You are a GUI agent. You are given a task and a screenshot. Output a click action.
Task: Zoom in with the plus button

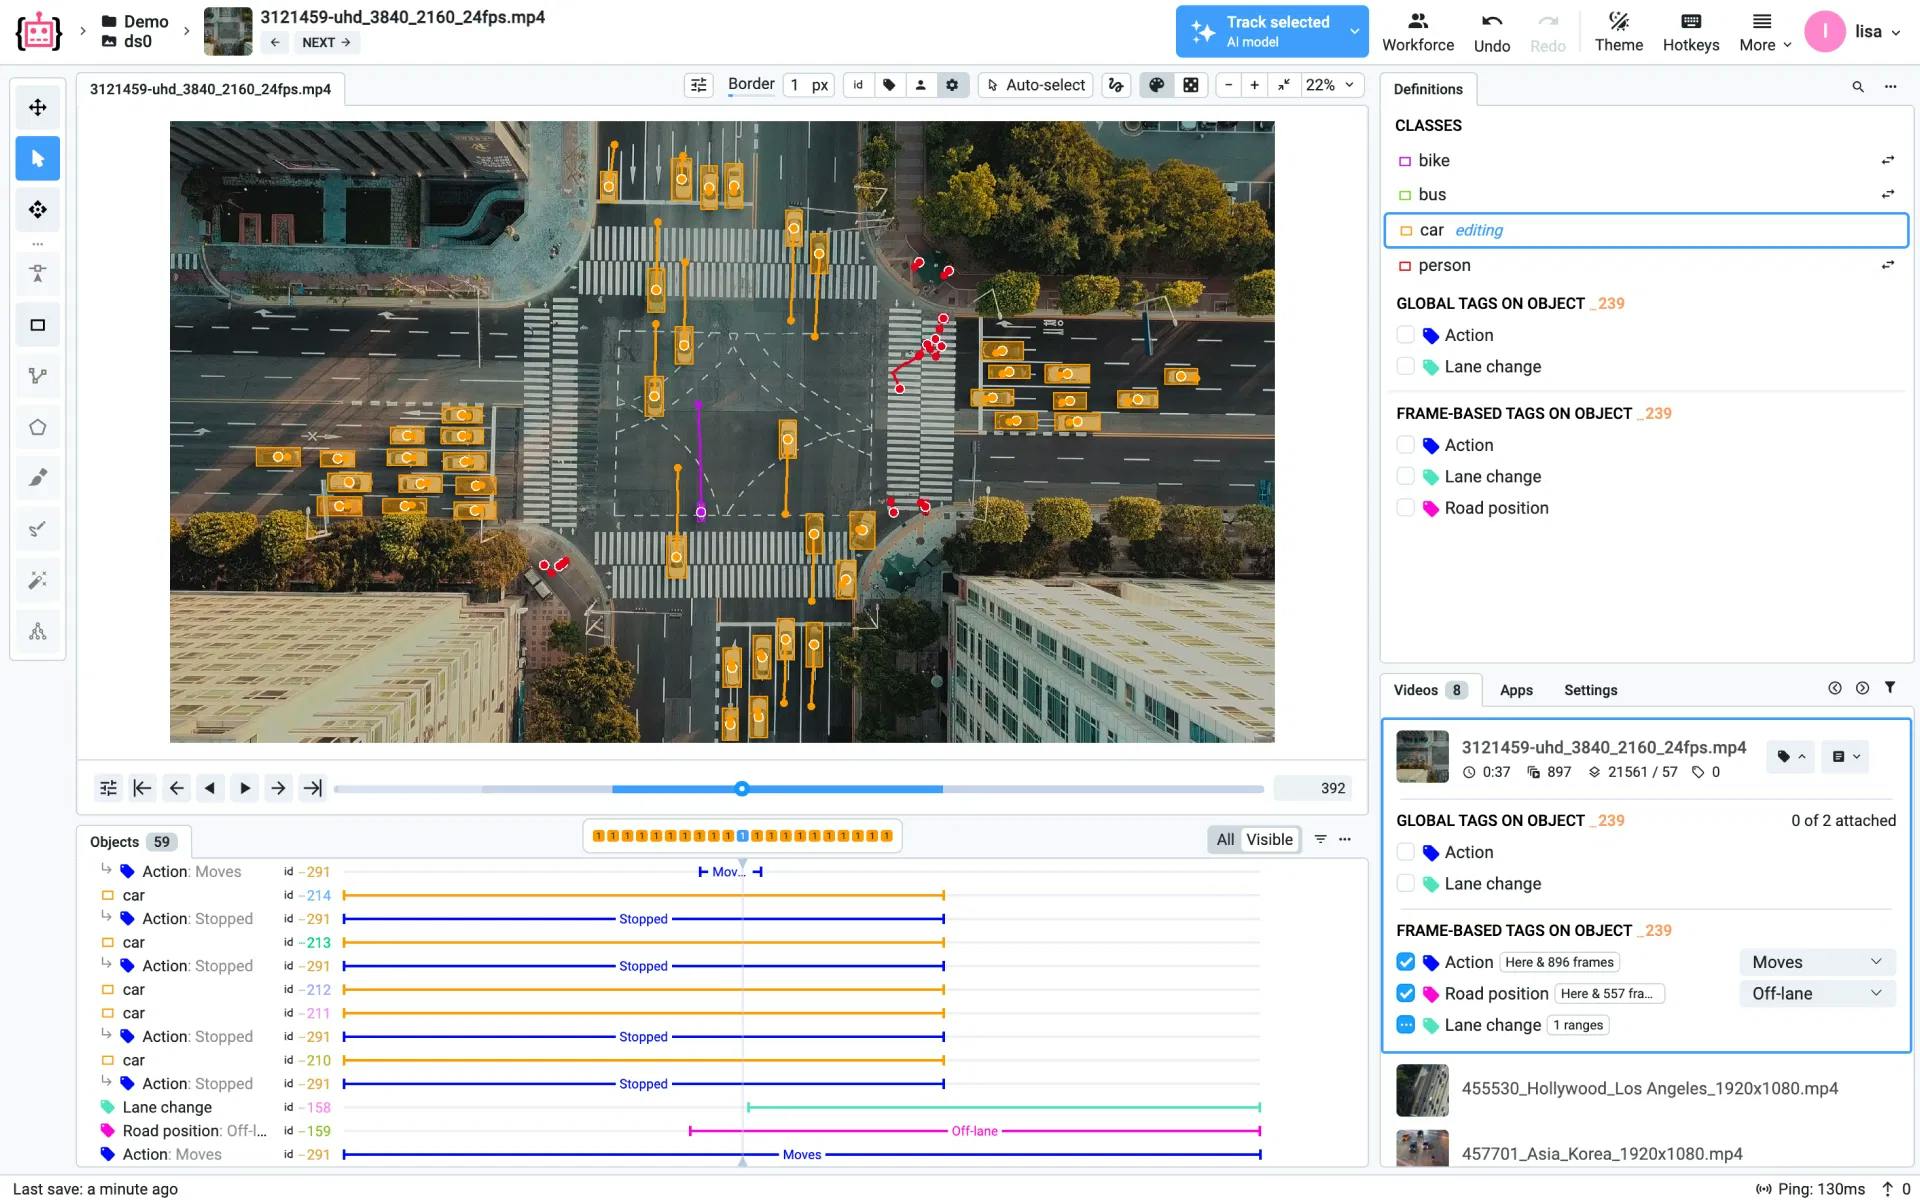coord(1254,85)
